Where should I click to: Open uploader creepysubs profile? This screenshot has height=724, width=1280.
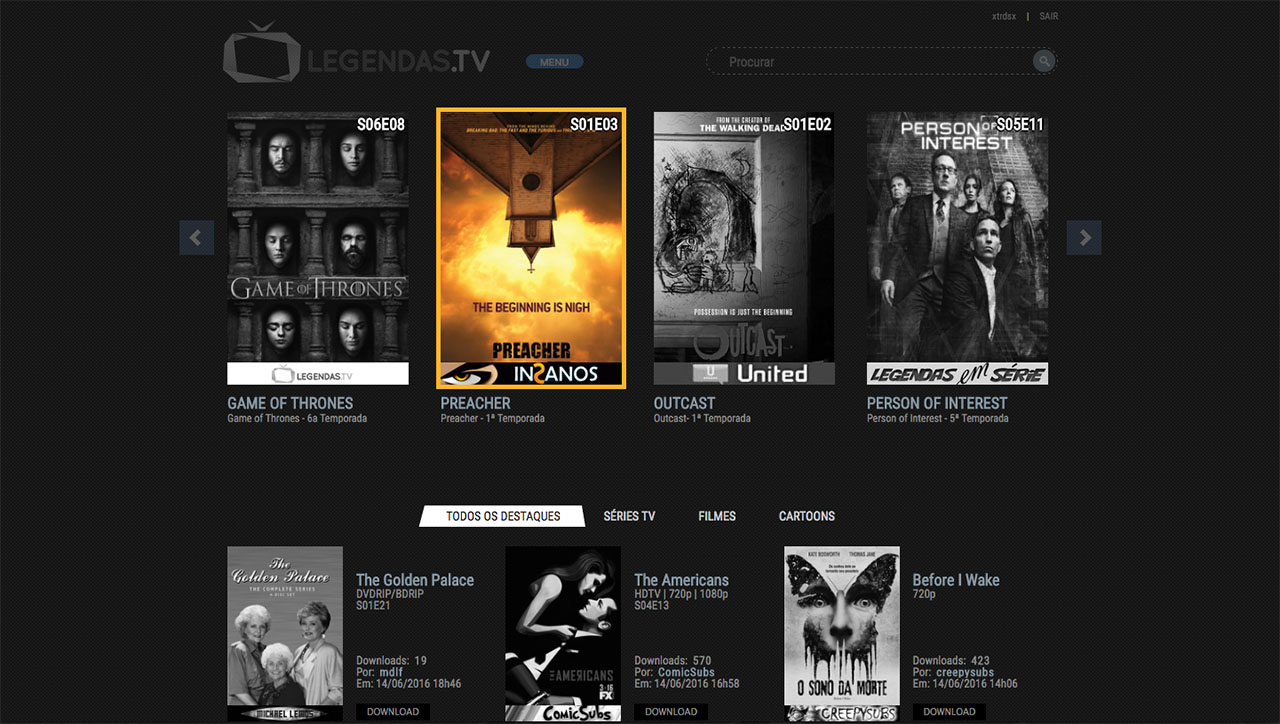(x=967, y=672)
